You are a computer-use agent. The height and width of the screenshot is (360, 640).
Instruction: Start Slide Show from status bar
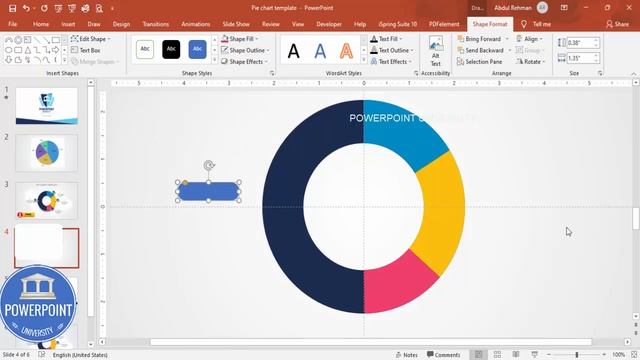coord(534,355)
